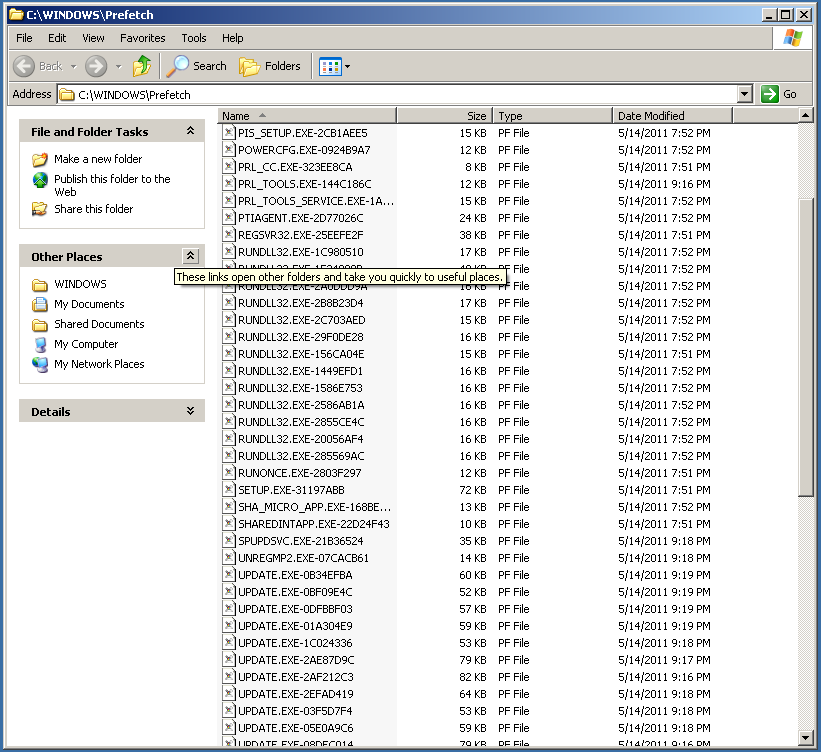
Task: Click the WINDOWS folder icon in Other Places
Action: (x=40, y=284)
